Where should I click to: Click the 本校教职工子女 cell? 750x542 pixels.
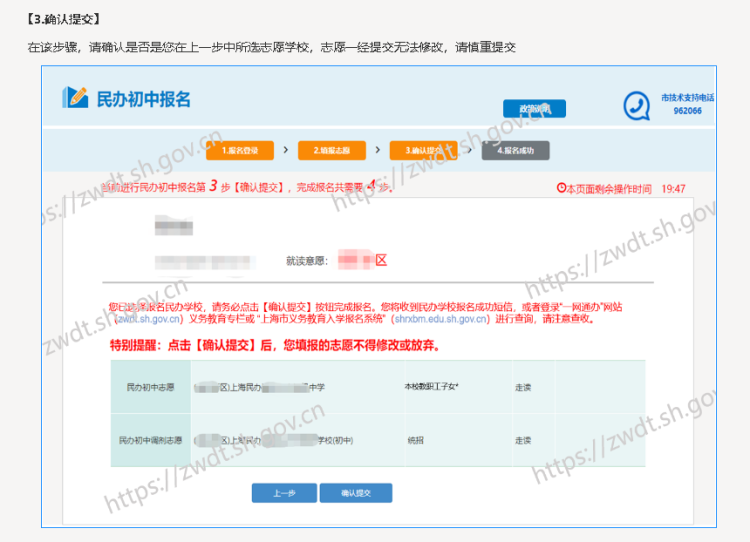[431, 385]
